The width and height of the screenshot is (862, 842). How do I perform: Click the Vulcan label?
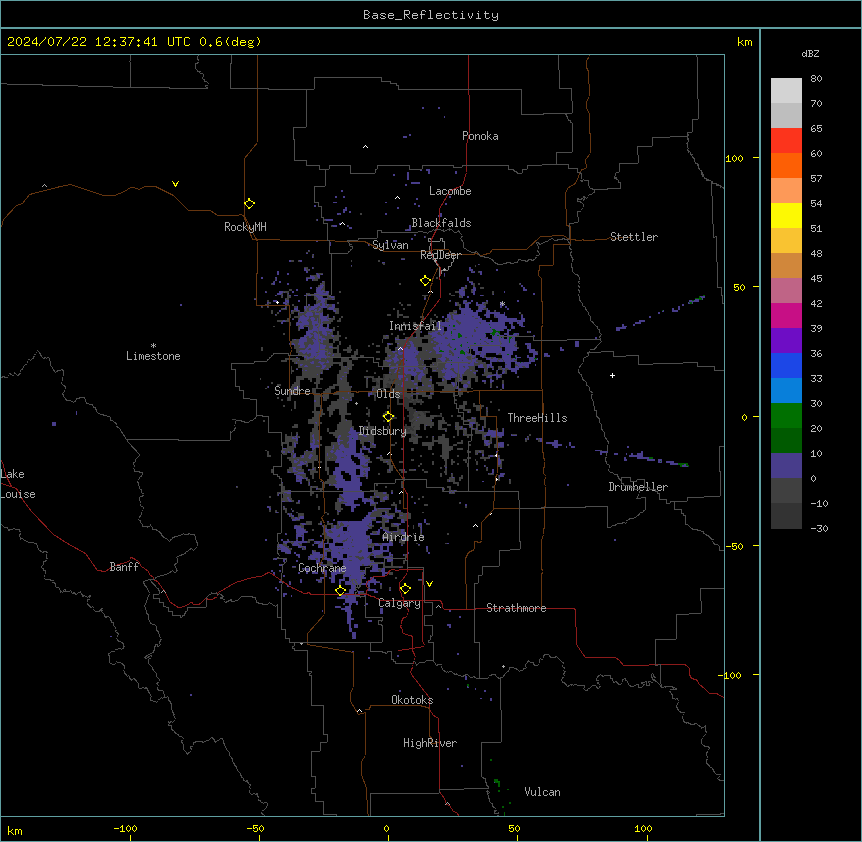tap(542, 792)
